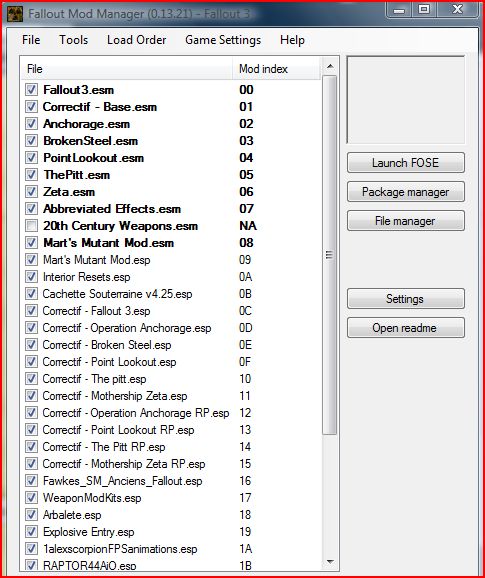Image resolution: width=485 pixels, height=578 pixels.
Task: Disable Zeta.esm via its checkbox
Action: [31, 191]
